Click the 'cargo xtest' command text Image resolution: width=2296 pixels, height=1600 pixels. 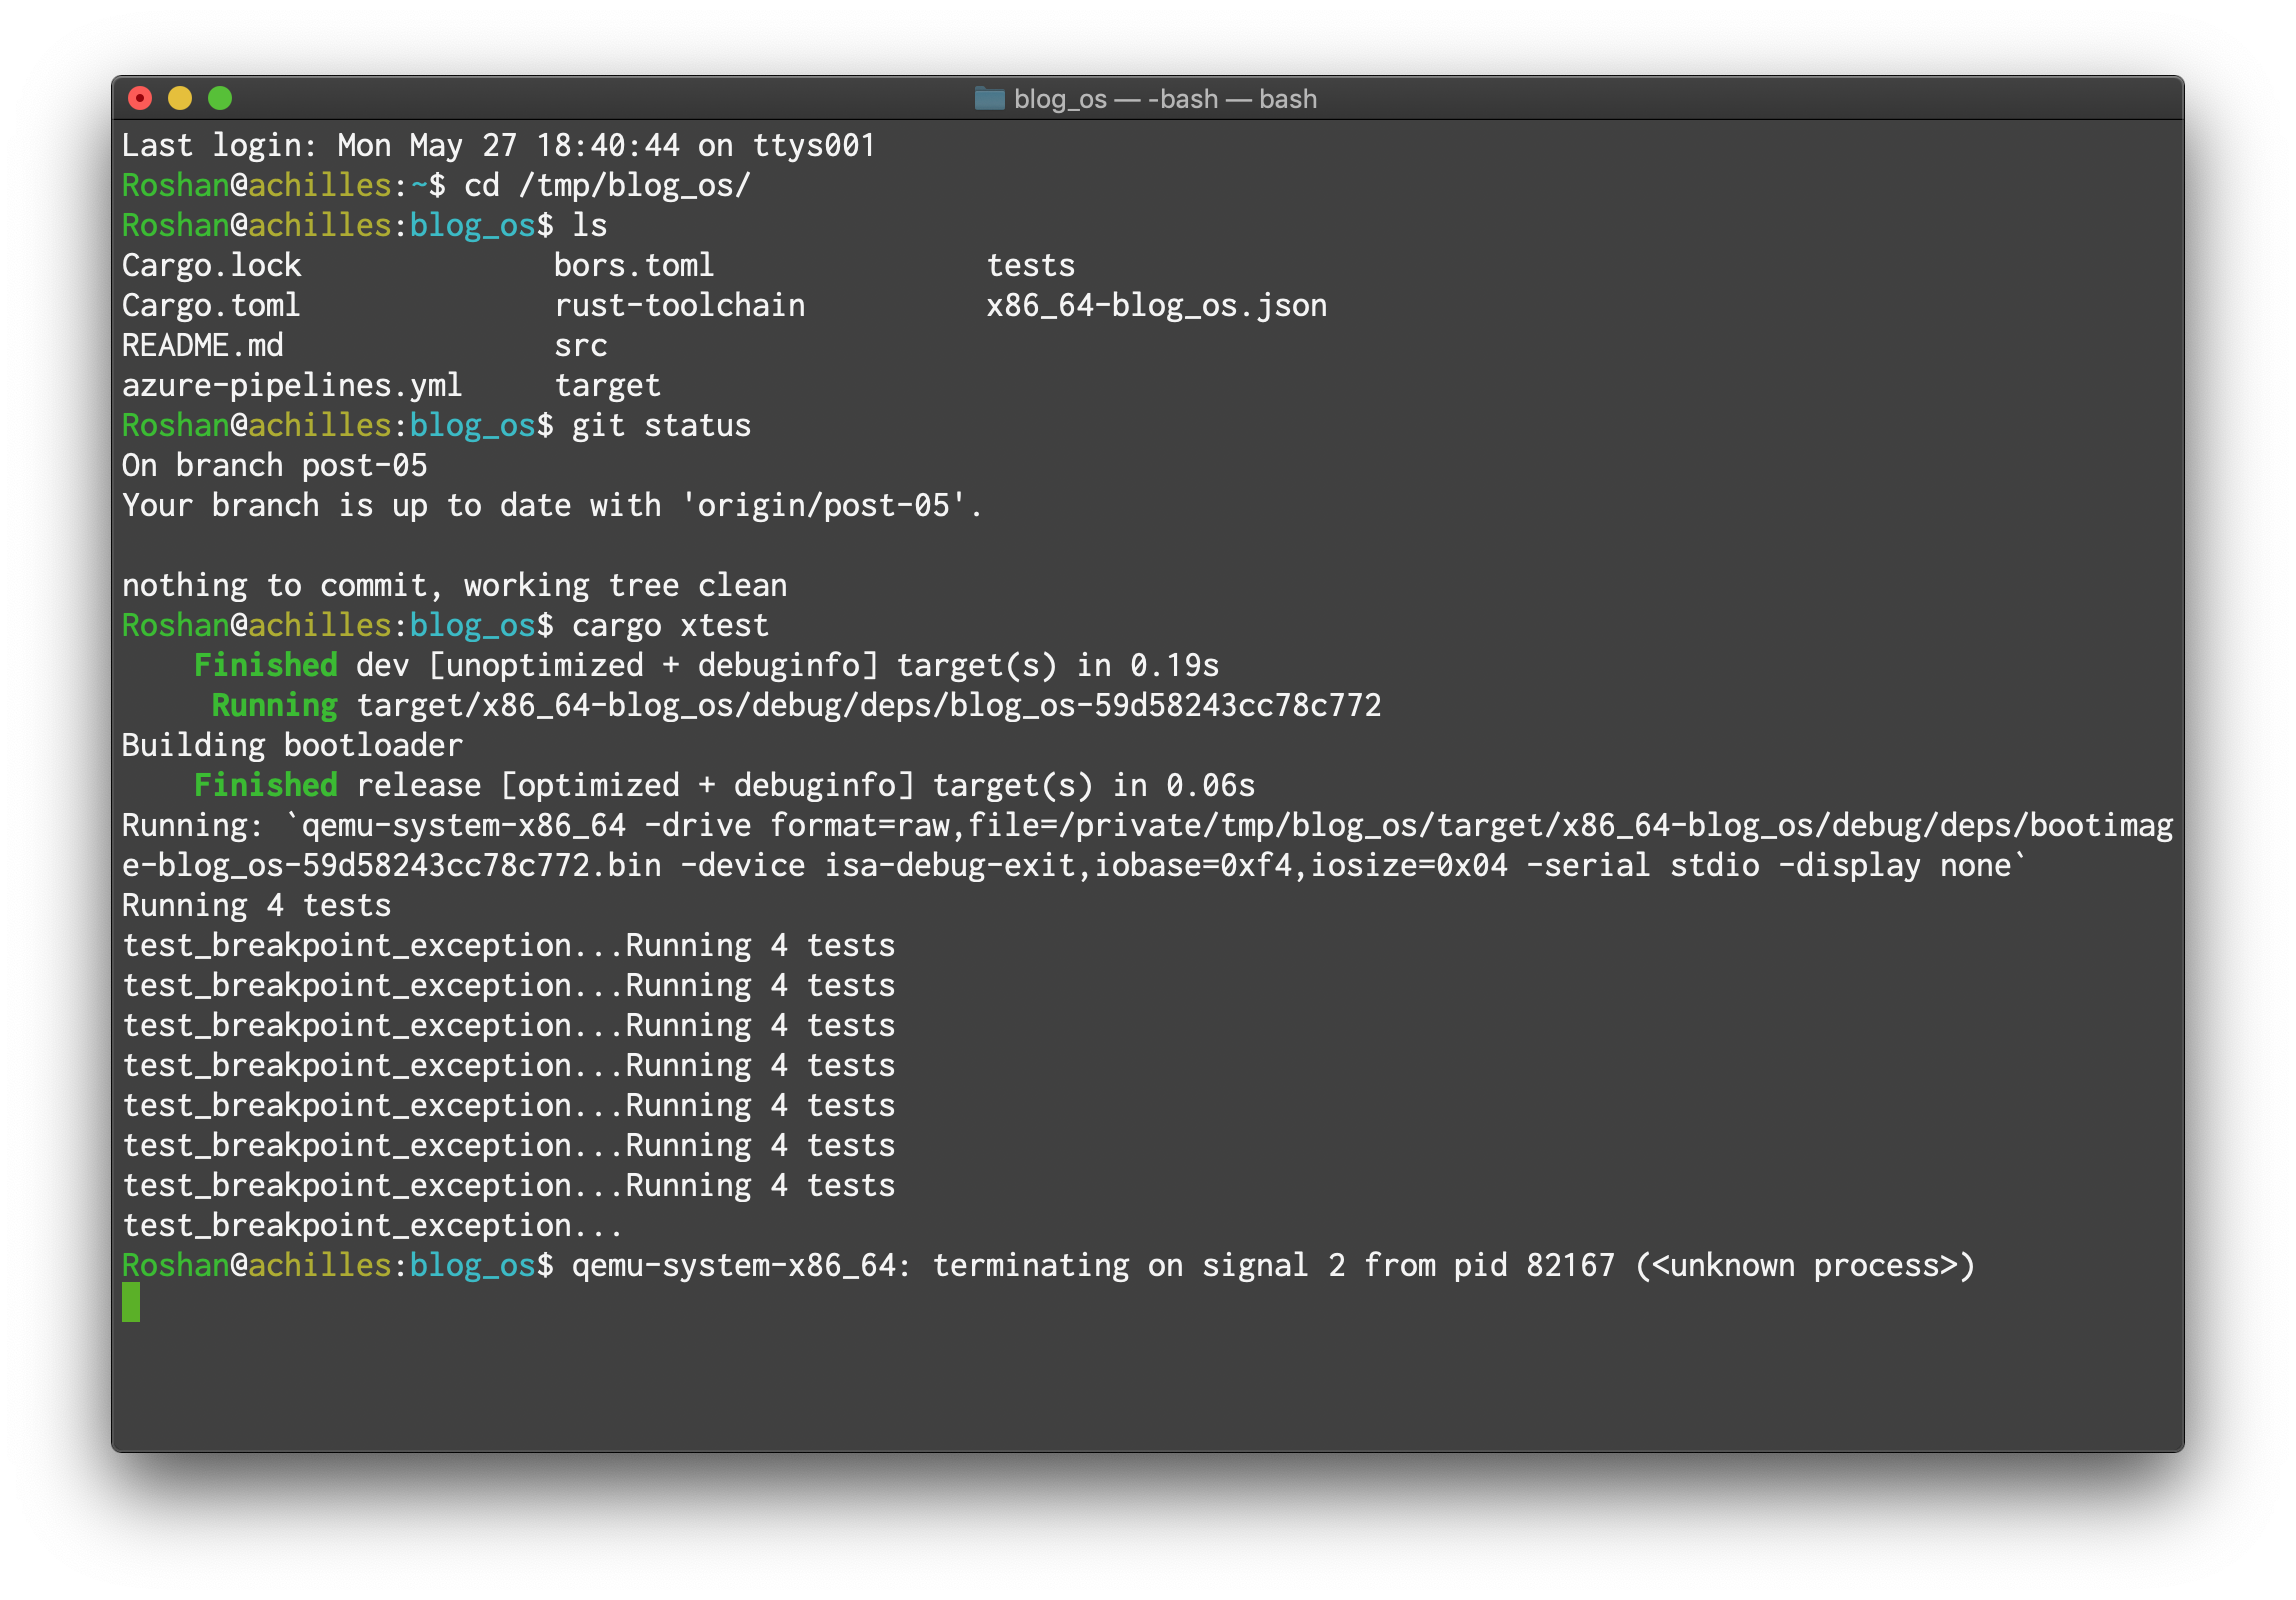670,625
